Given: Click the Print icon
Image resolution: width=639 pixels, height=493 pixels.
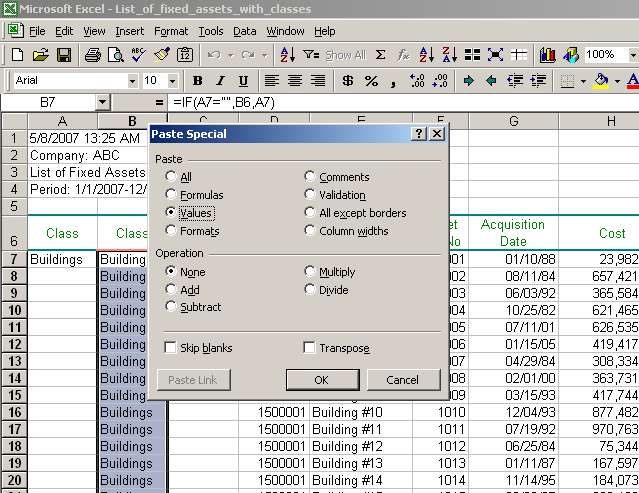Looking at the screenshot, I should click(x=93, y=55).
